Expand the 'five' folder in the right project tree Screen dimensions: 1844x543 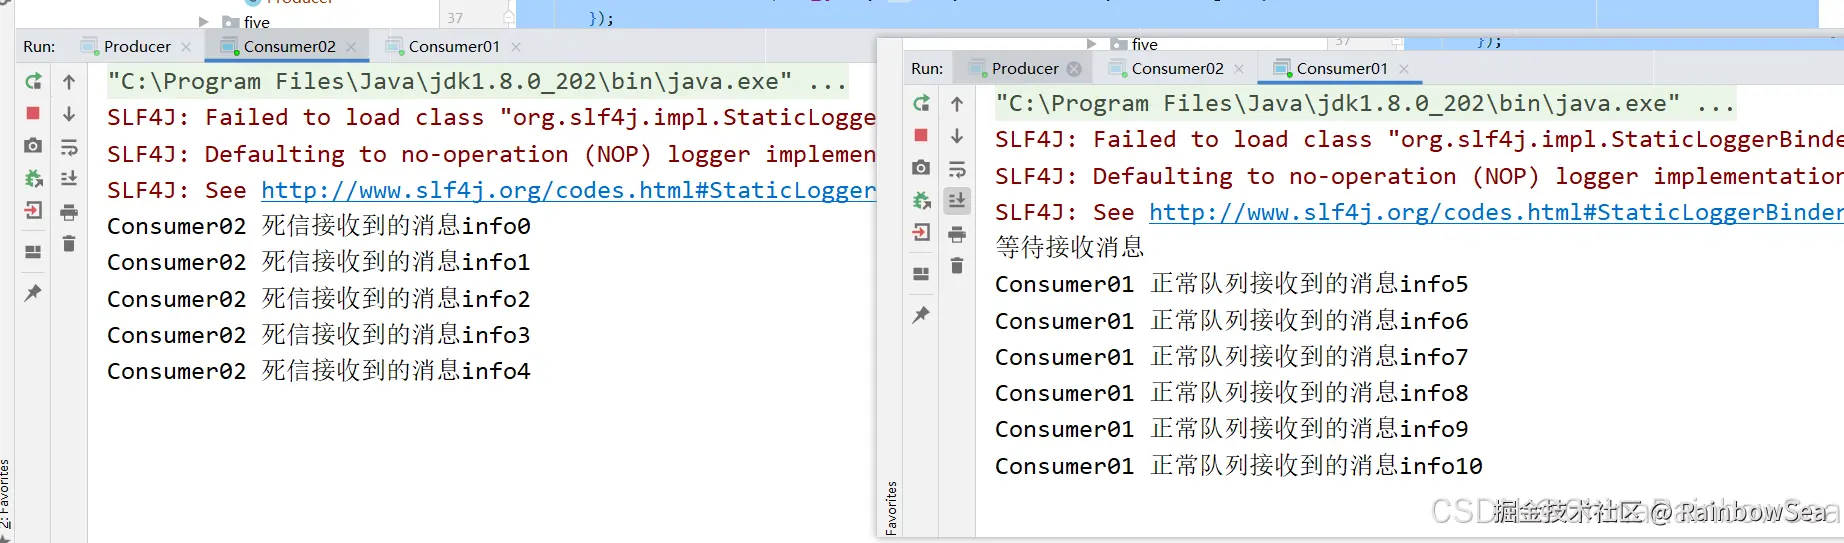point(1092,44)
